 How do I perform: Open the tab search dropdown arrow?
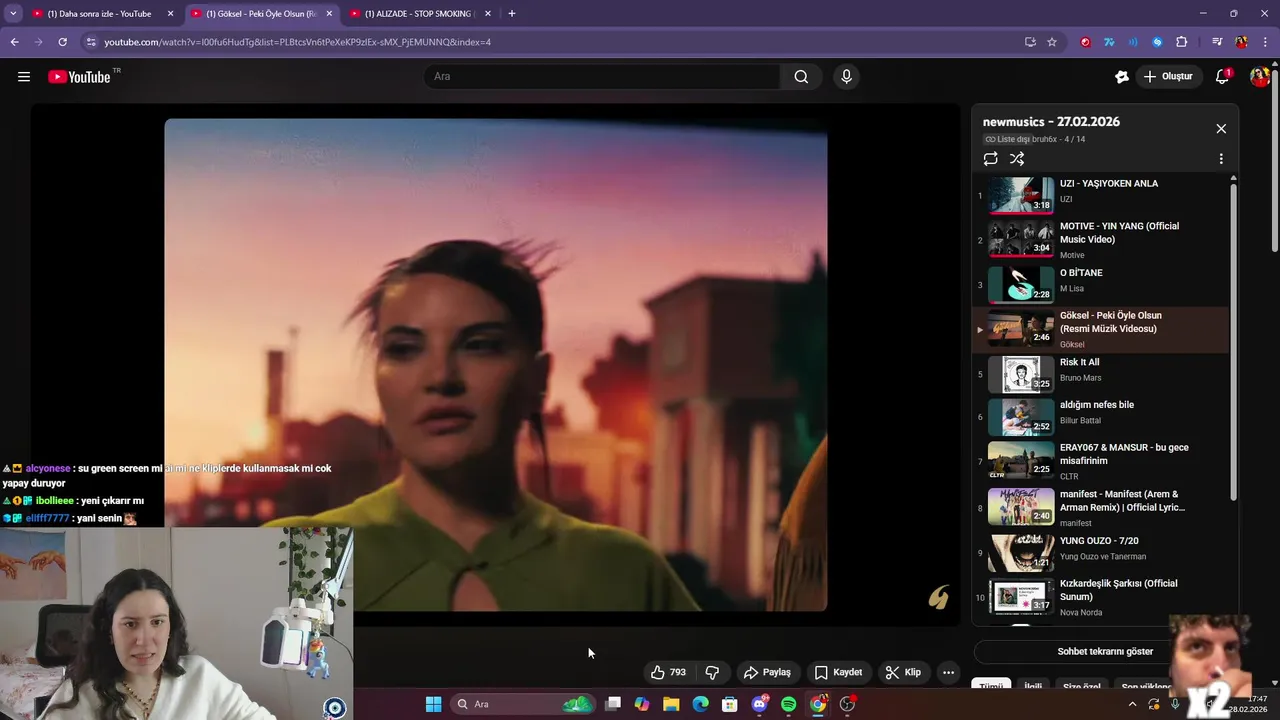point(13,13)
